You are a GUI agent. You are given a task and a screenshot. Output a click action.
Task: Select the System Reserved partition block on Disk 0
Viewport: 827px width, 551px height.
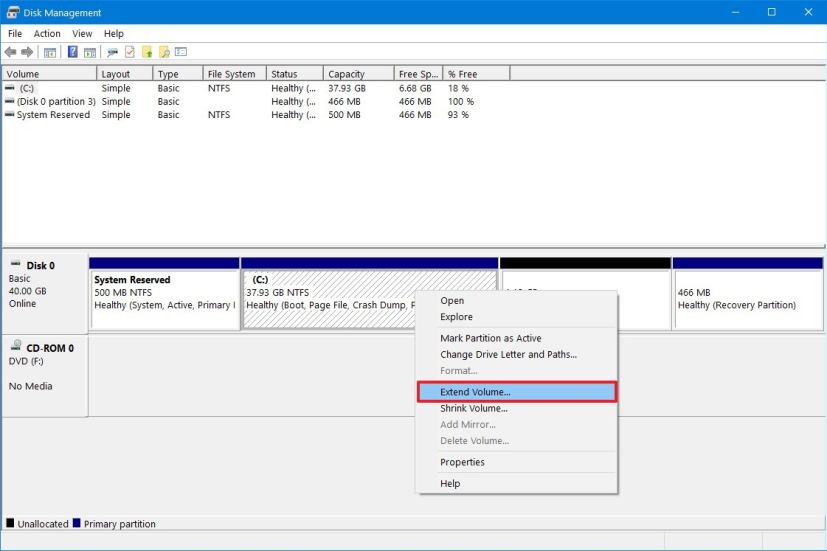point(165,294)
